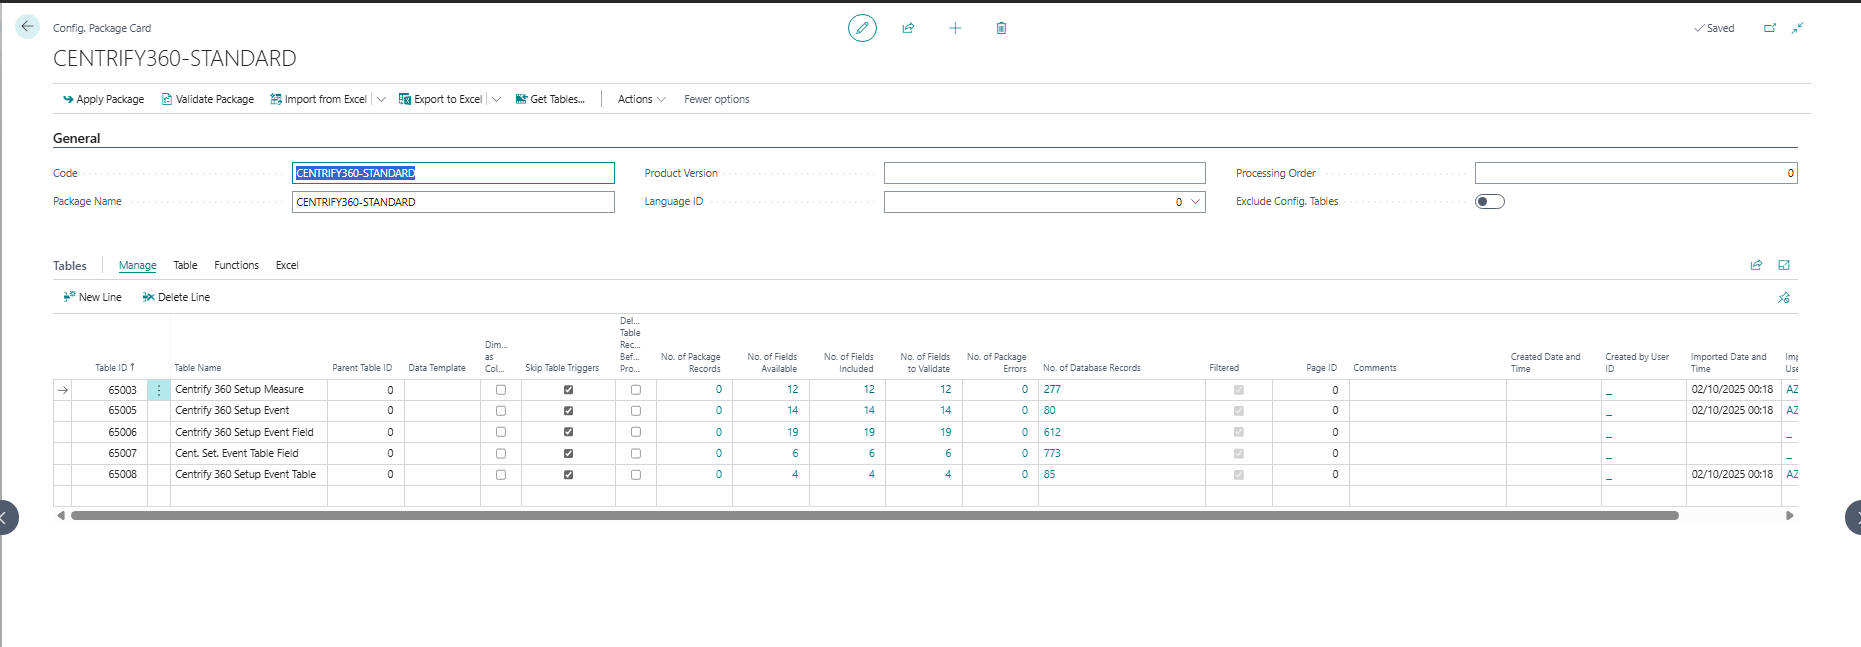Expand the Language ID dropdown
Screen dimensions: 1861x647
[1195, 202]
